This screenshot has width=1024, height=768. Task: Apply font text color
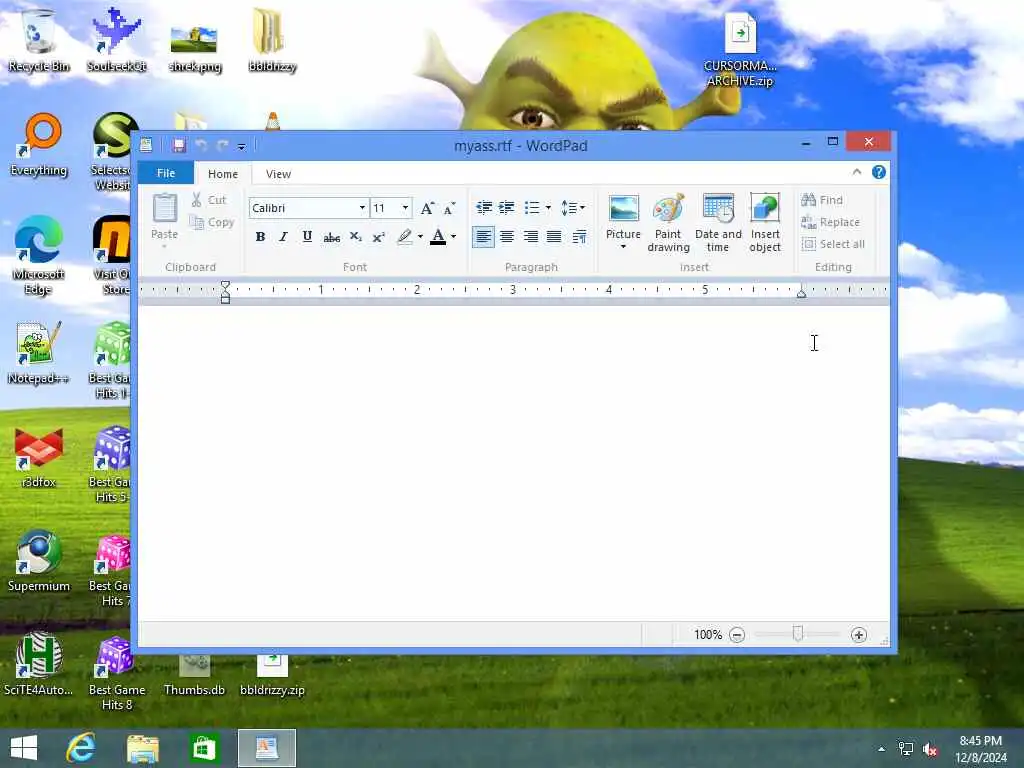[438, 237]
